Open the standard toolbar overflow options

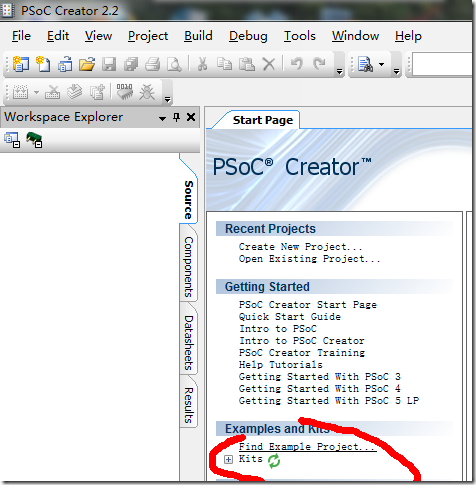tap(339, 71)
